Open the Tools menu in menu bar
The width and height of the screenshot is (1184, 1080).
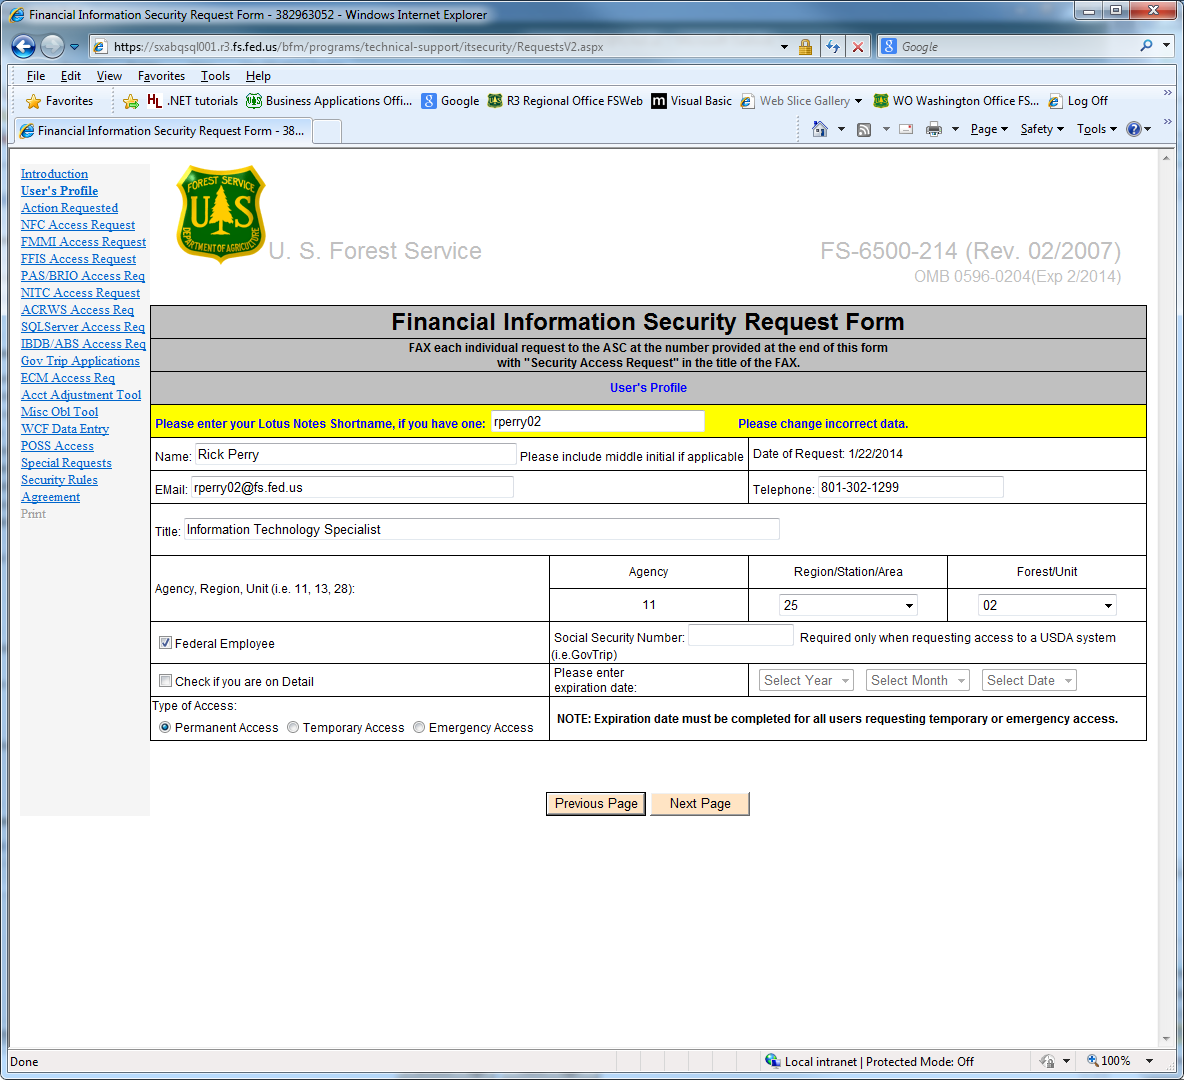tap(215, 76)
